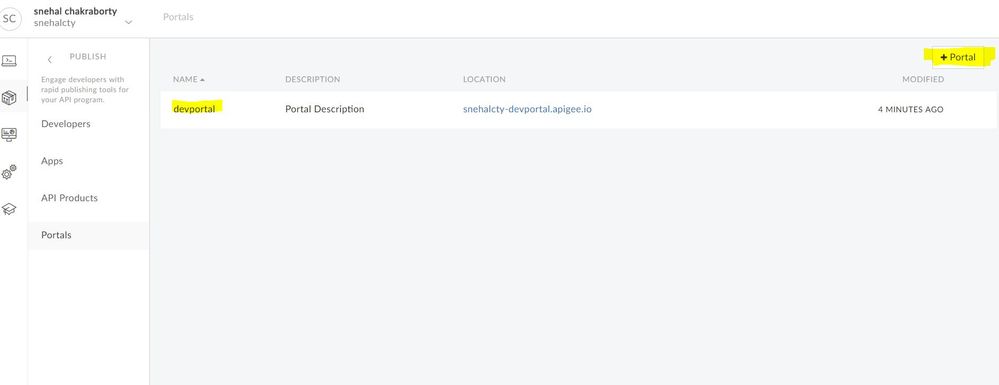Screen dimensions: 999x385
Task: Open the Develop terminal icon in sidebar
Action: tap(9, 61)
